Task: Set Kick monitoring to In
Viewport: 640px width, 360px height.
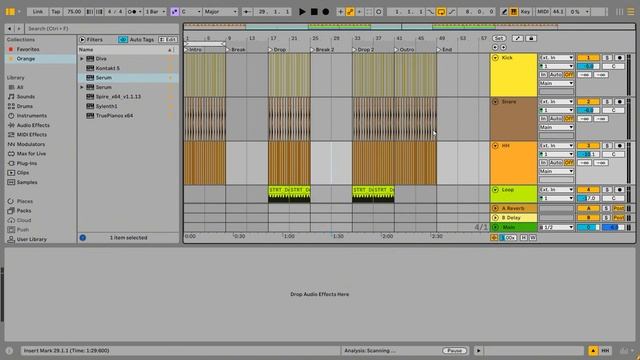Action: 543,75
